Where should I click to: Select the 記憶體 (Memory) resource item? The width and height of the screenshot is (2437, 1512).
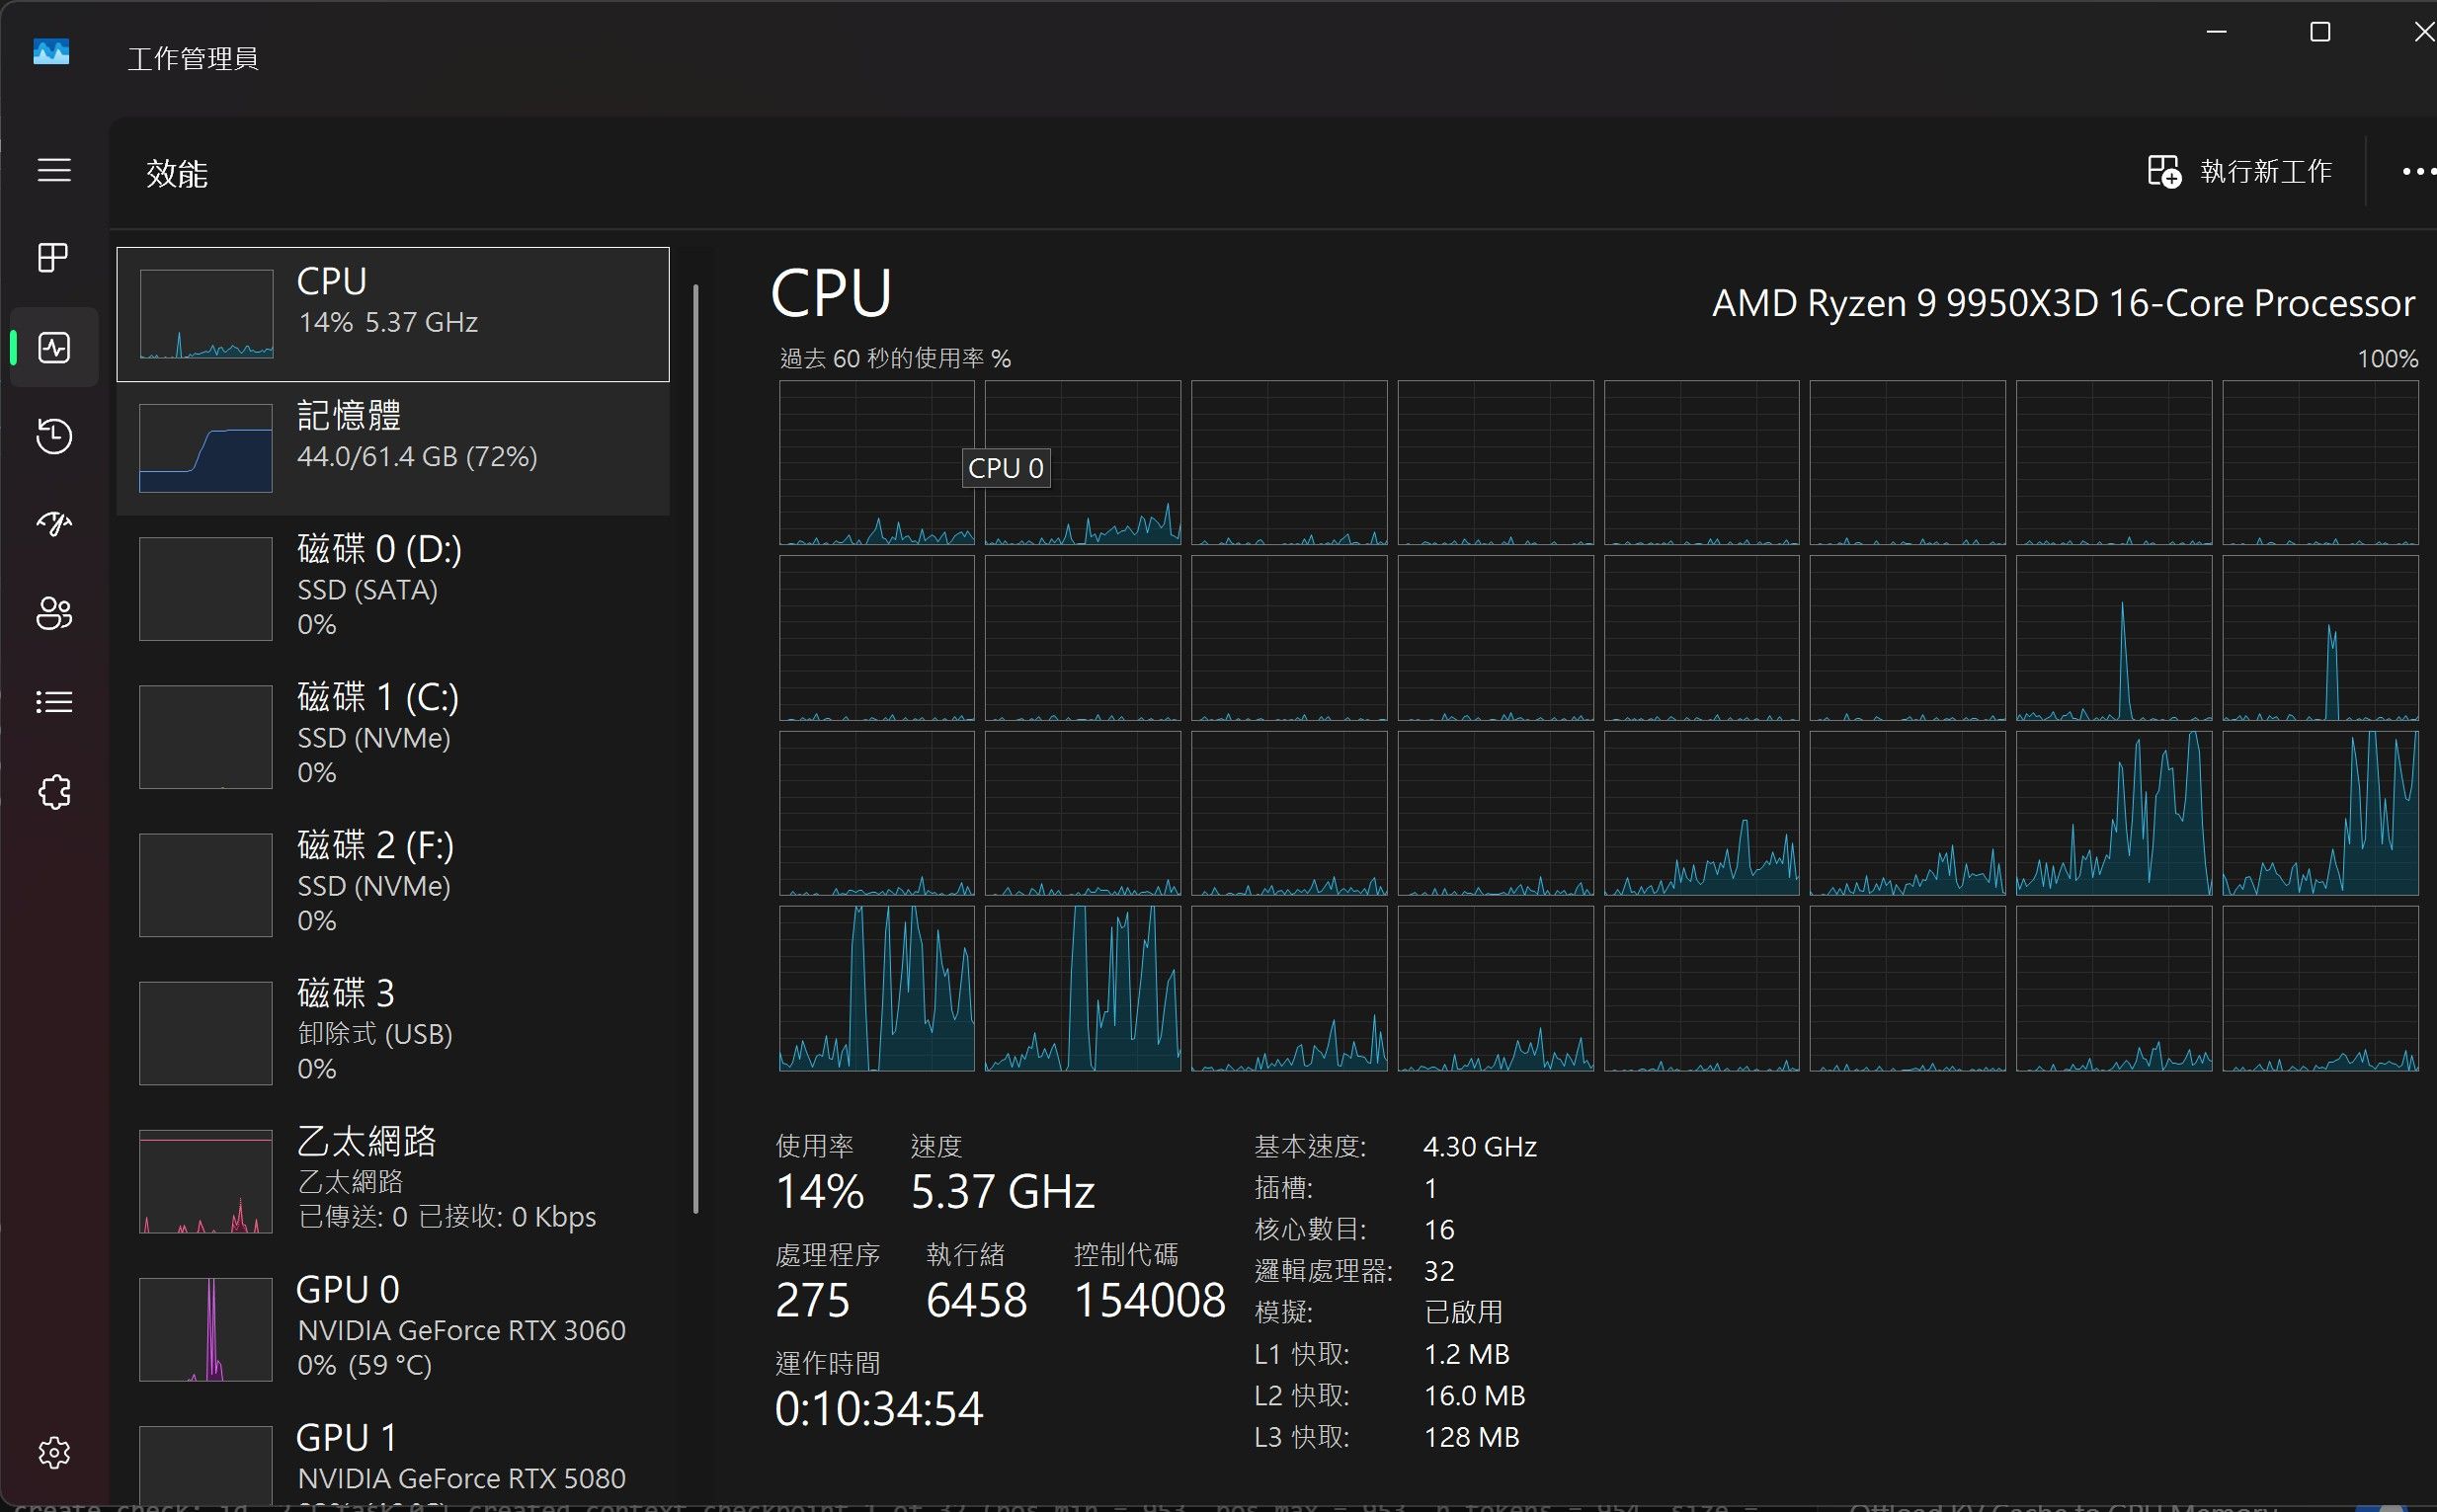[393, 448]
